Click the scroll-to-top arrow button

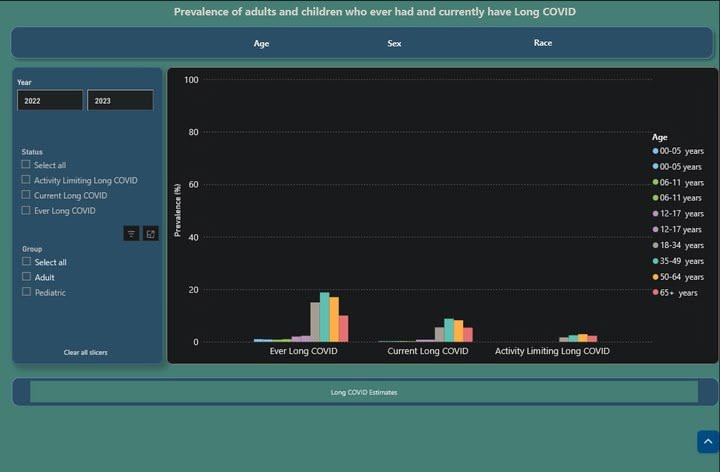[707, 441]
